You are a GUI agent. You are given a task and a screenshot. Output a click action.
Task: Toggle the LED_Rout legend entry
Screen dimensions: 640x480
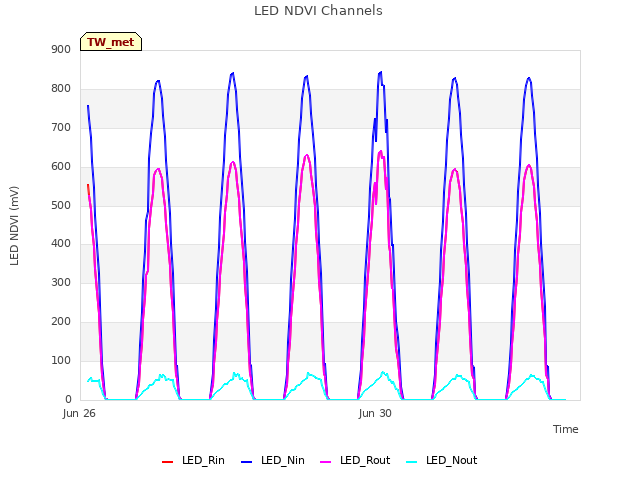point(355,461)
